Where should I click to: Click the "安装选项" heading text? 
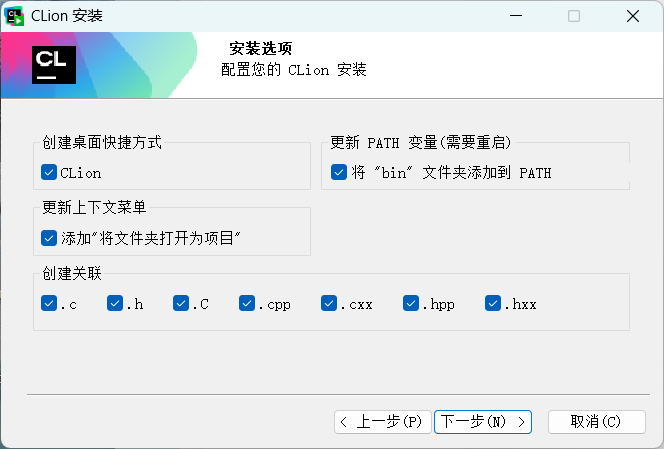click(x=261, y=48)
